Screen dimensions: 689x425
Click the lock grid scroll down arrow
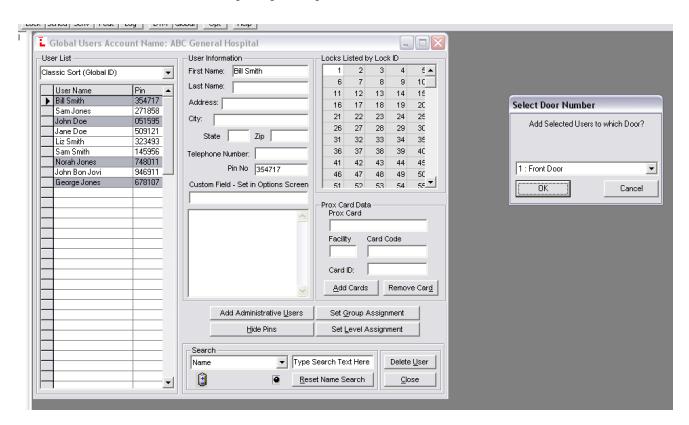tap(431, 182)
